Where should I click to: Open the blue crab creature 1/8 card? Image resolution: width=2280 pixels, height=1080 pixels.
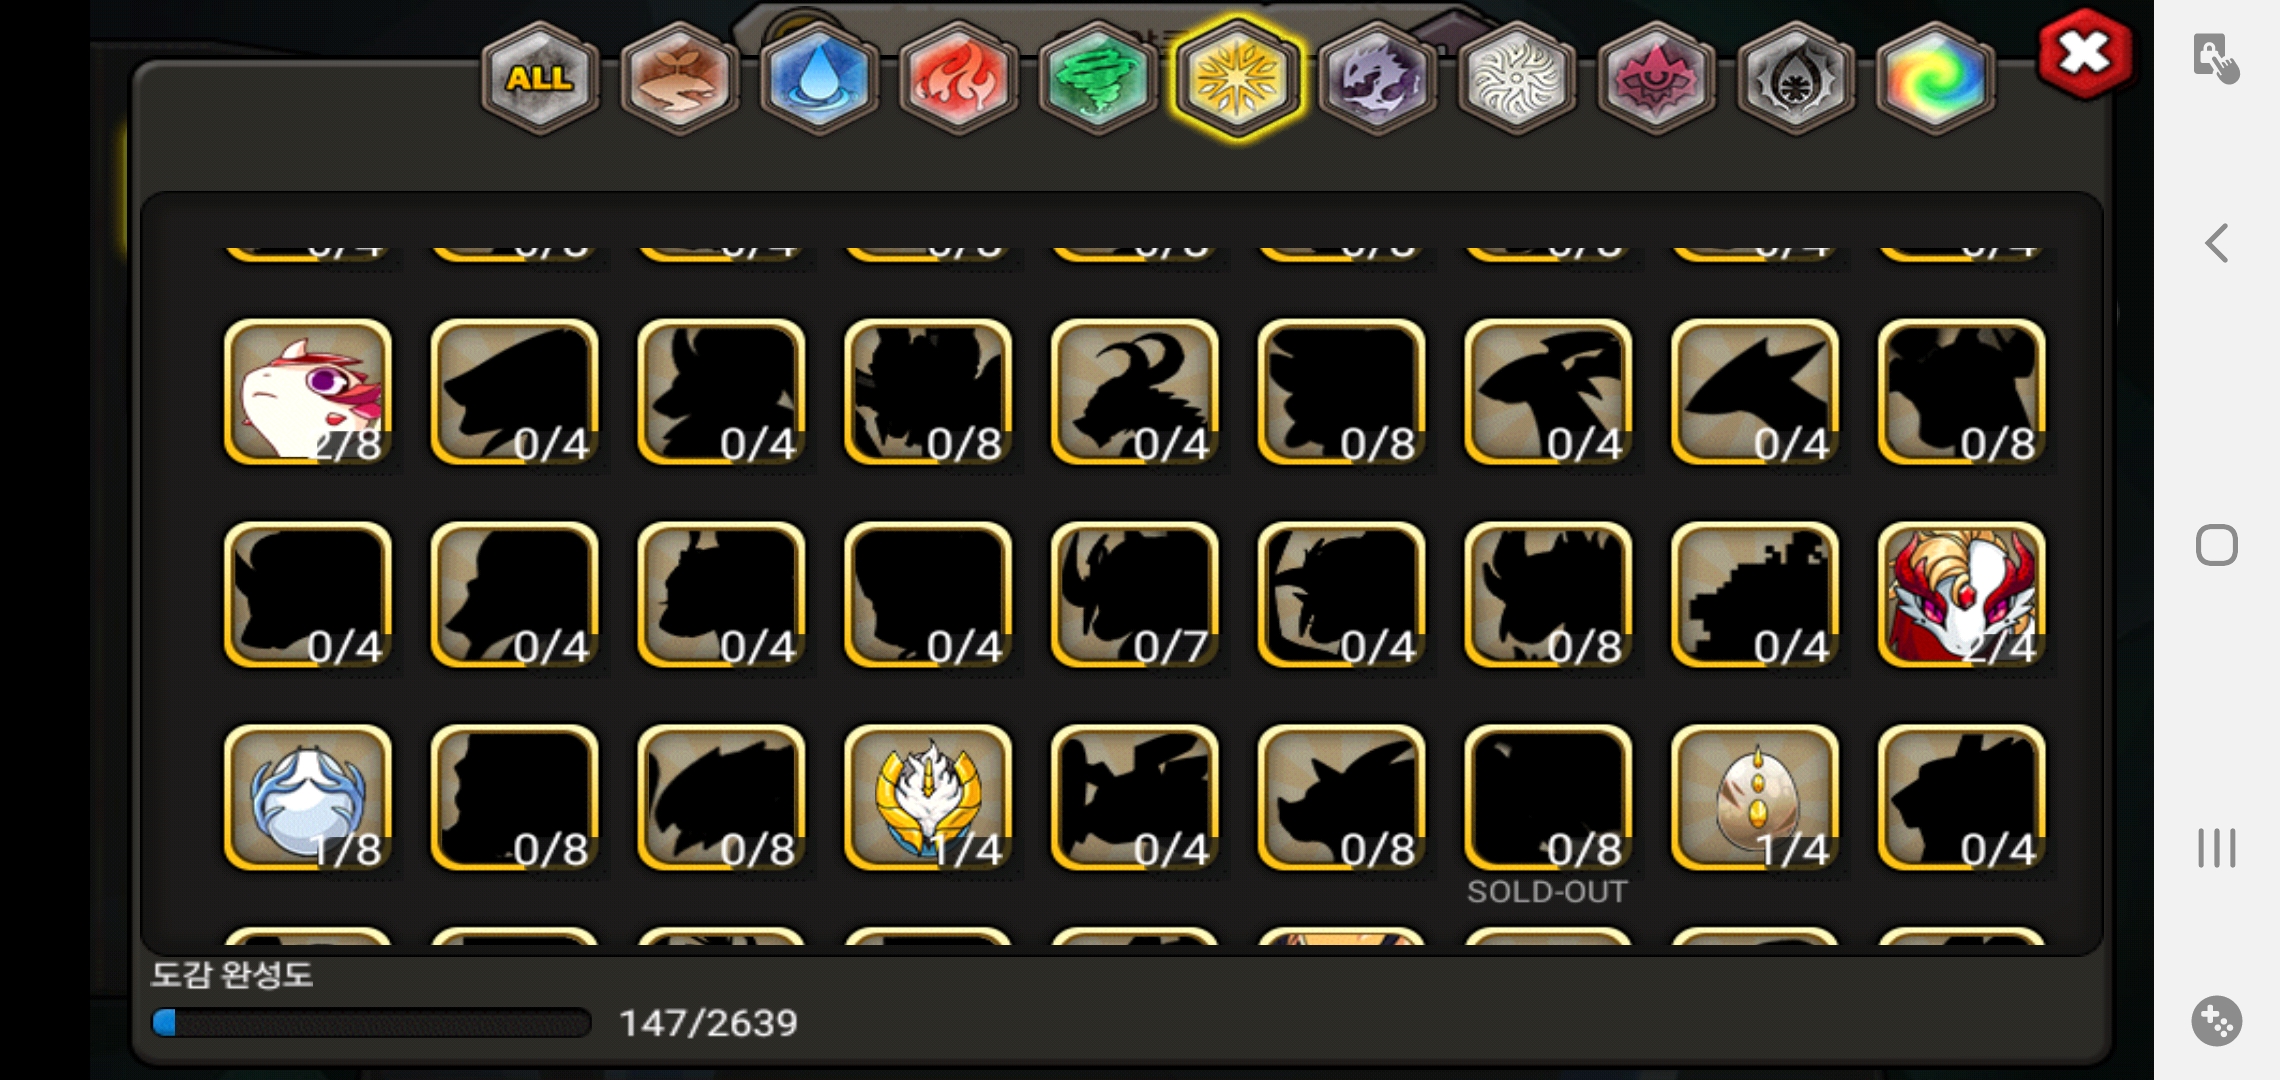coord(308,798)
